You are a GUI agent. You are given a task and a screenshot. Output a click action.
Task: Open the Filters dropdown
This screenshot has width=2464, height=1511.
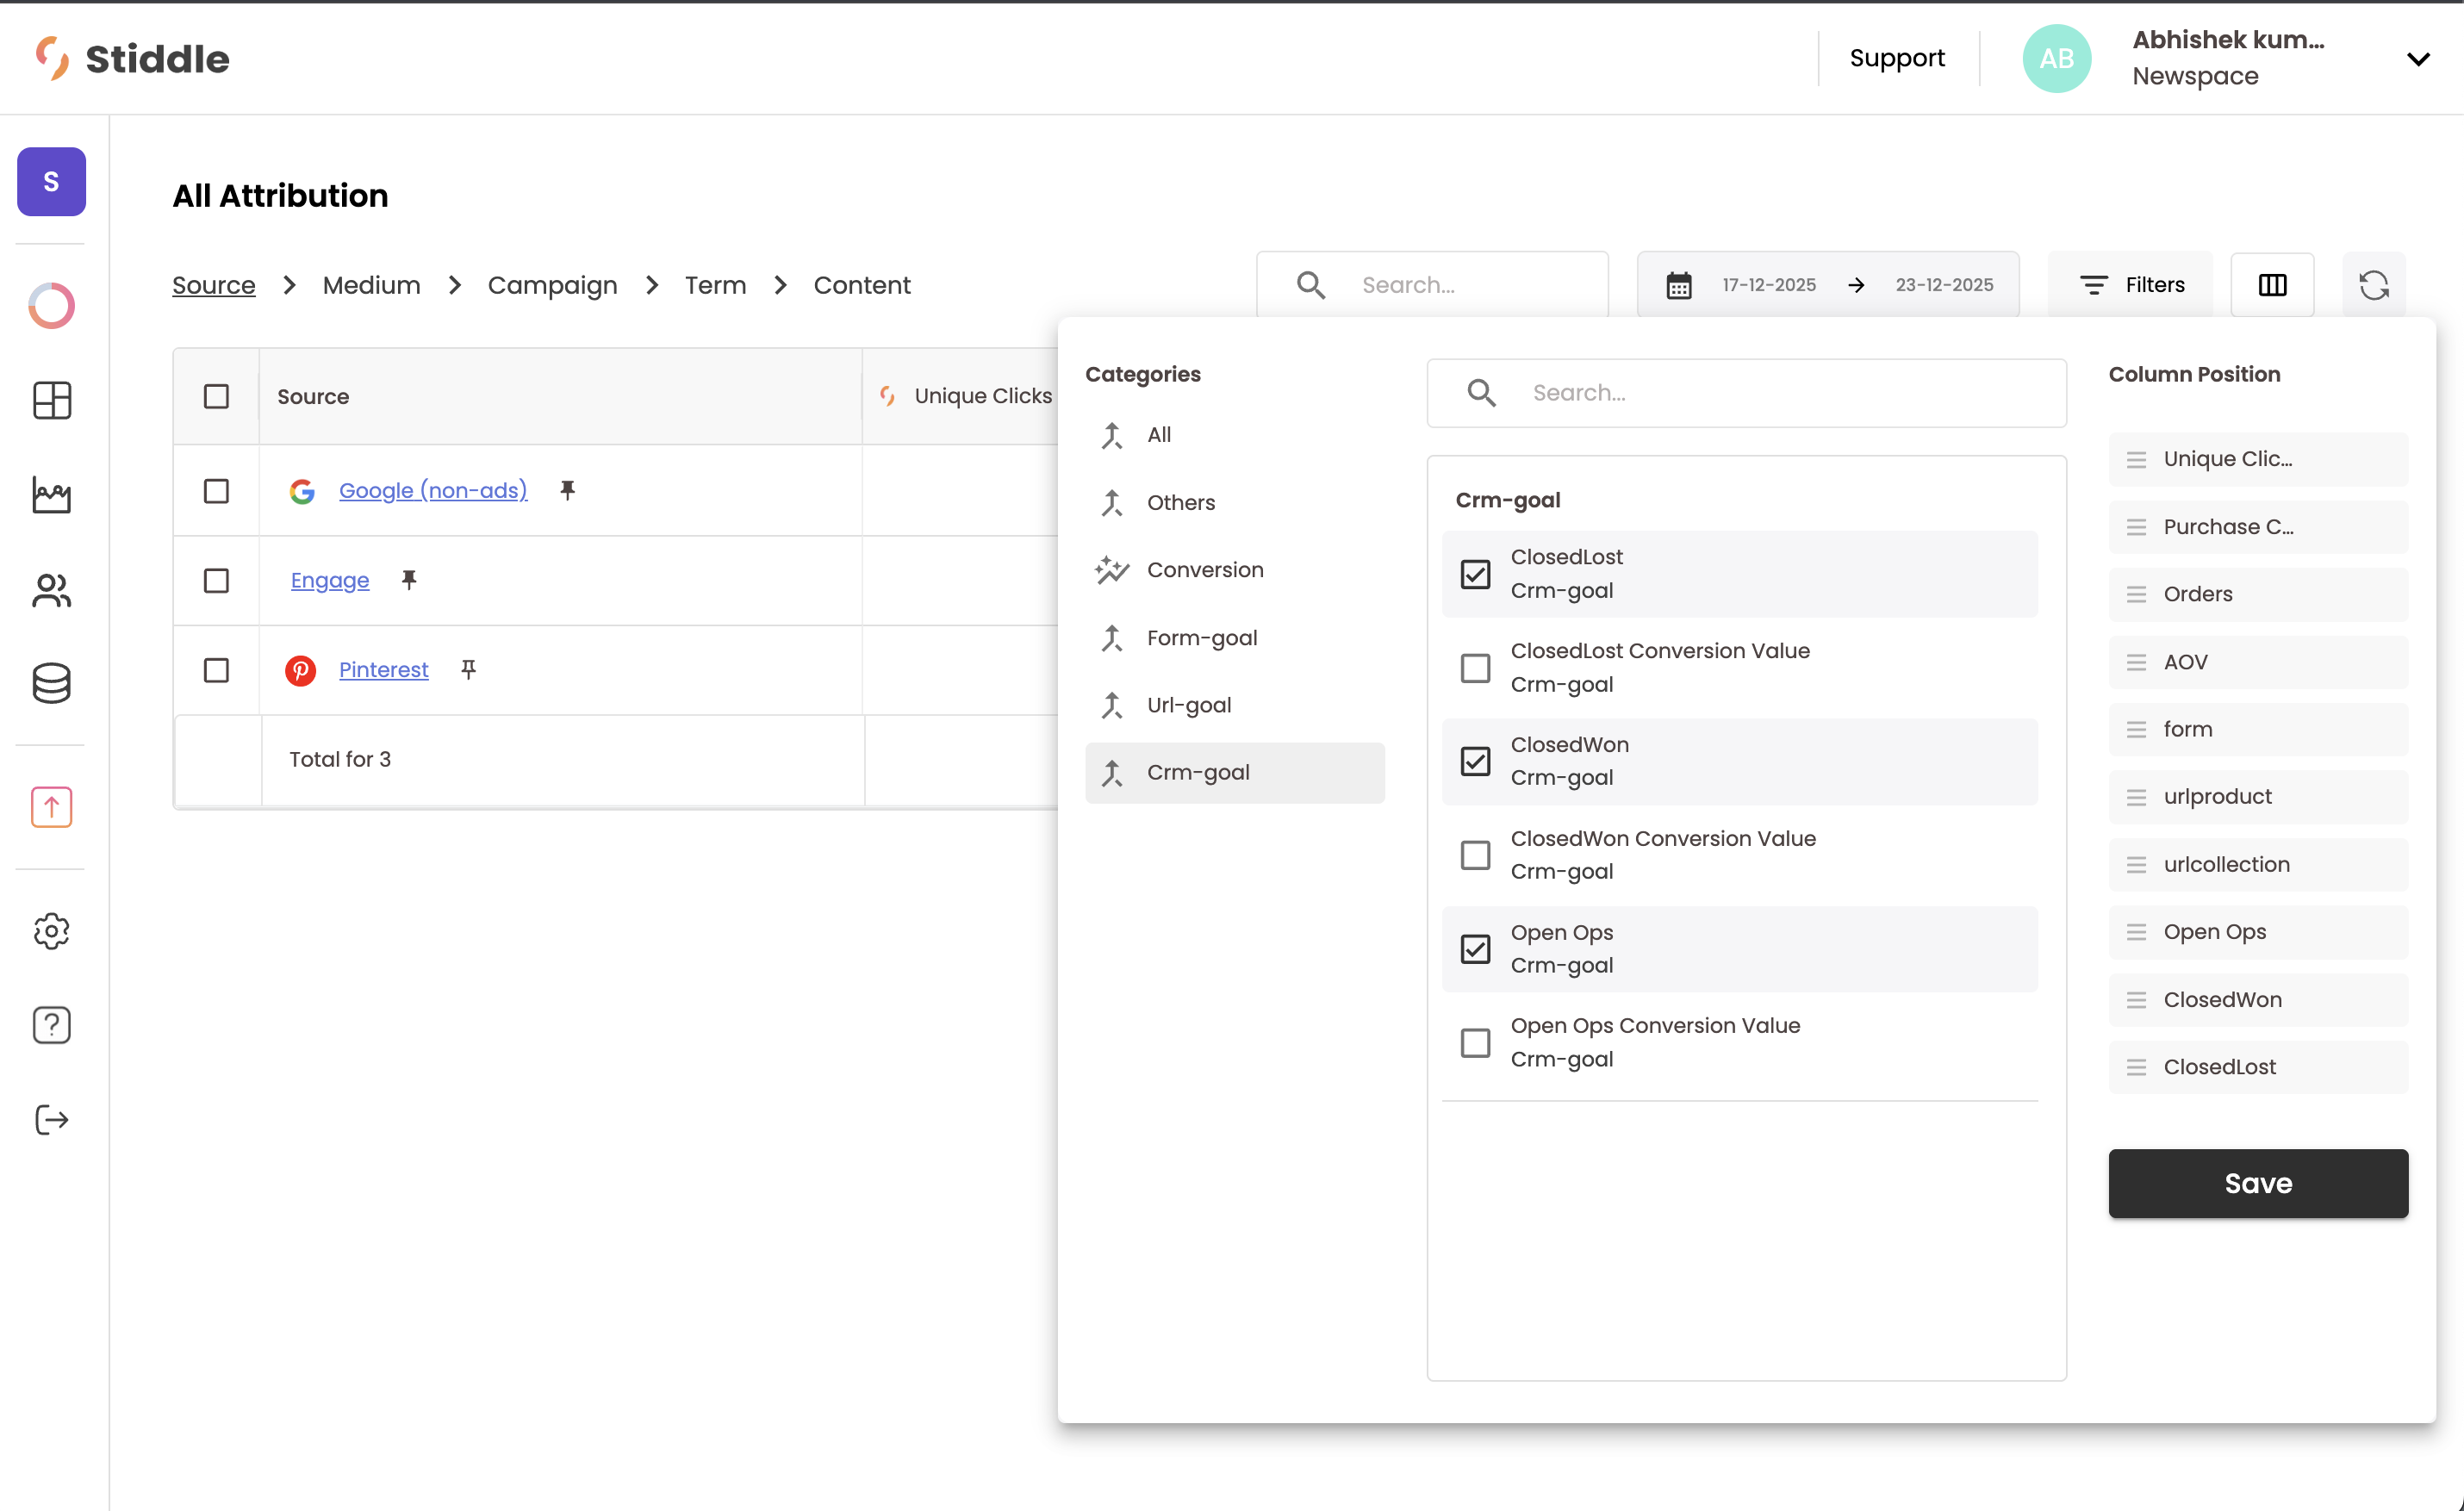click(x=2131, y=285)
